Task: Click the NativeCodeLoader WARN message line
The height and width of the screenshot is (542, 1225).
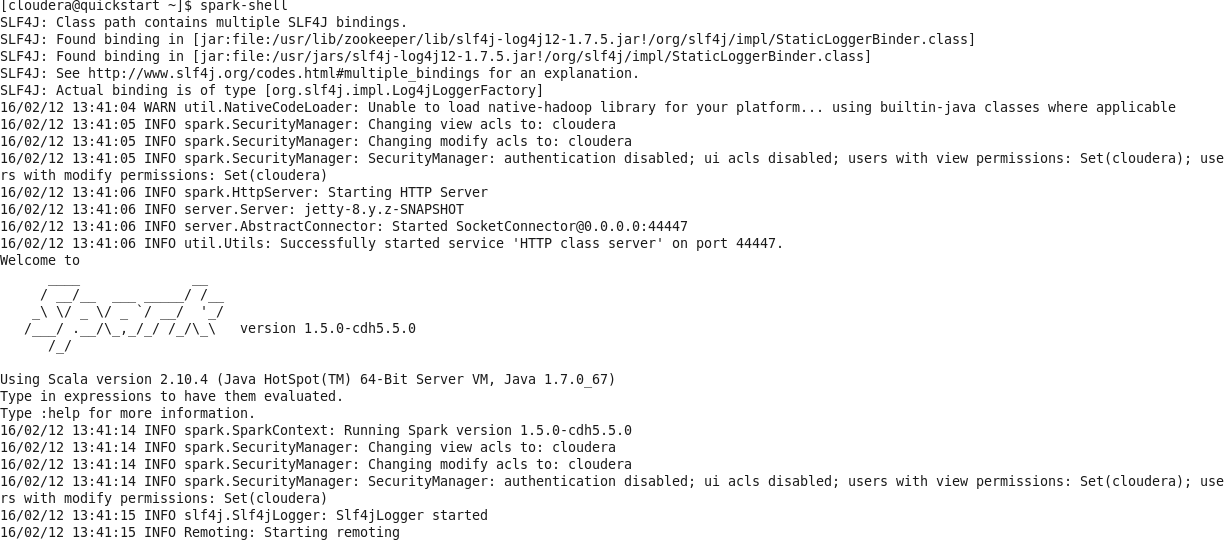Action: 587,108
